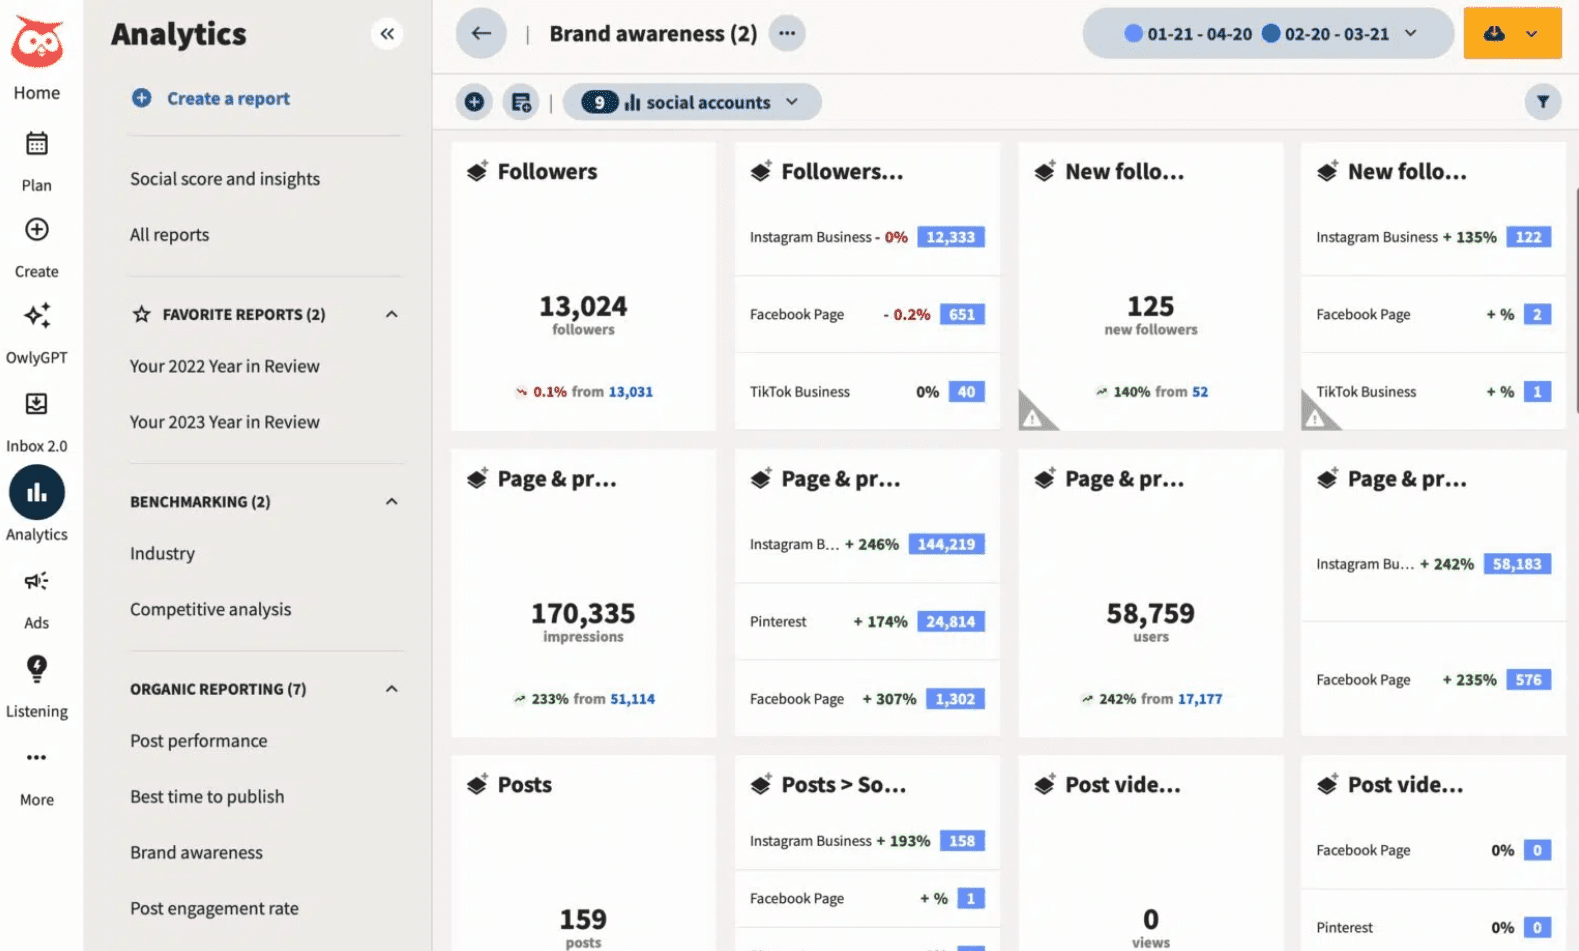The height and width of the screenshot is (951, 1579).
Task: Click the Create plus icon in sidebar
Action: (37, 230)
